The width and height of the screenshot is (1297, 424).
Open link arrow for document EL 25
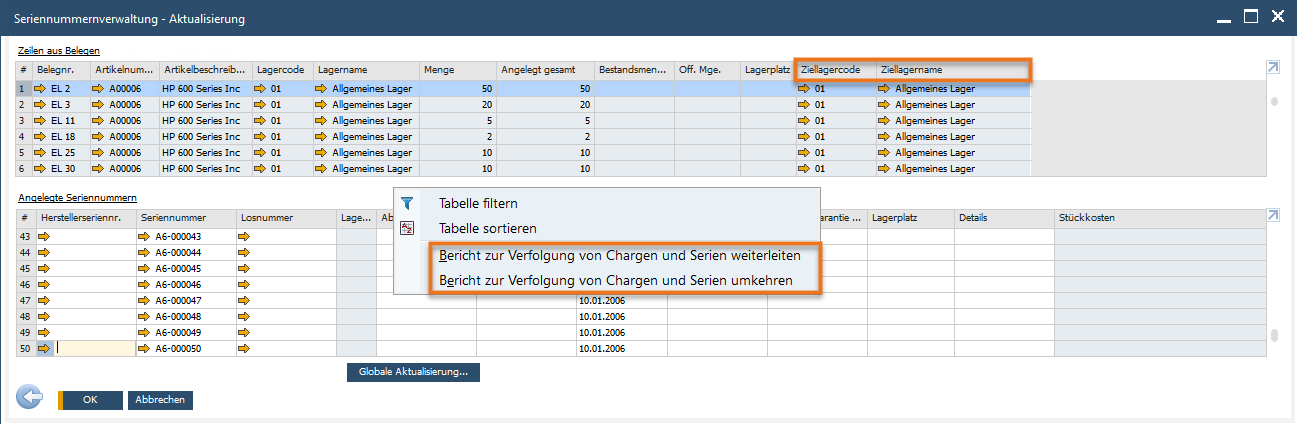click(41, 153)
